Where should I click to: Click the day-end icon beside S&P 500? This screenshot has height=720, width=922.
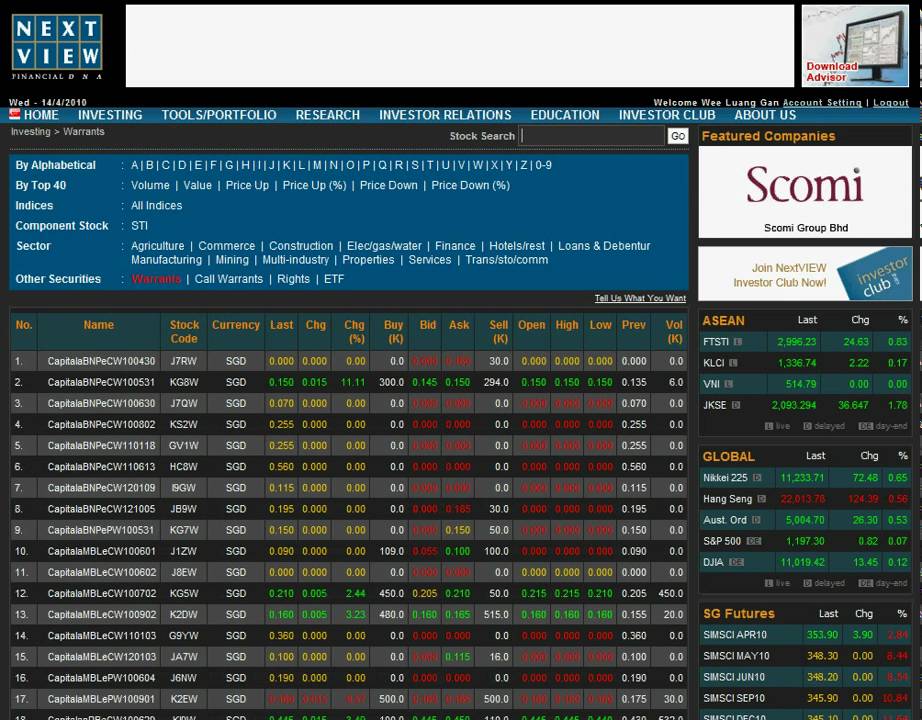coord(753,541)
